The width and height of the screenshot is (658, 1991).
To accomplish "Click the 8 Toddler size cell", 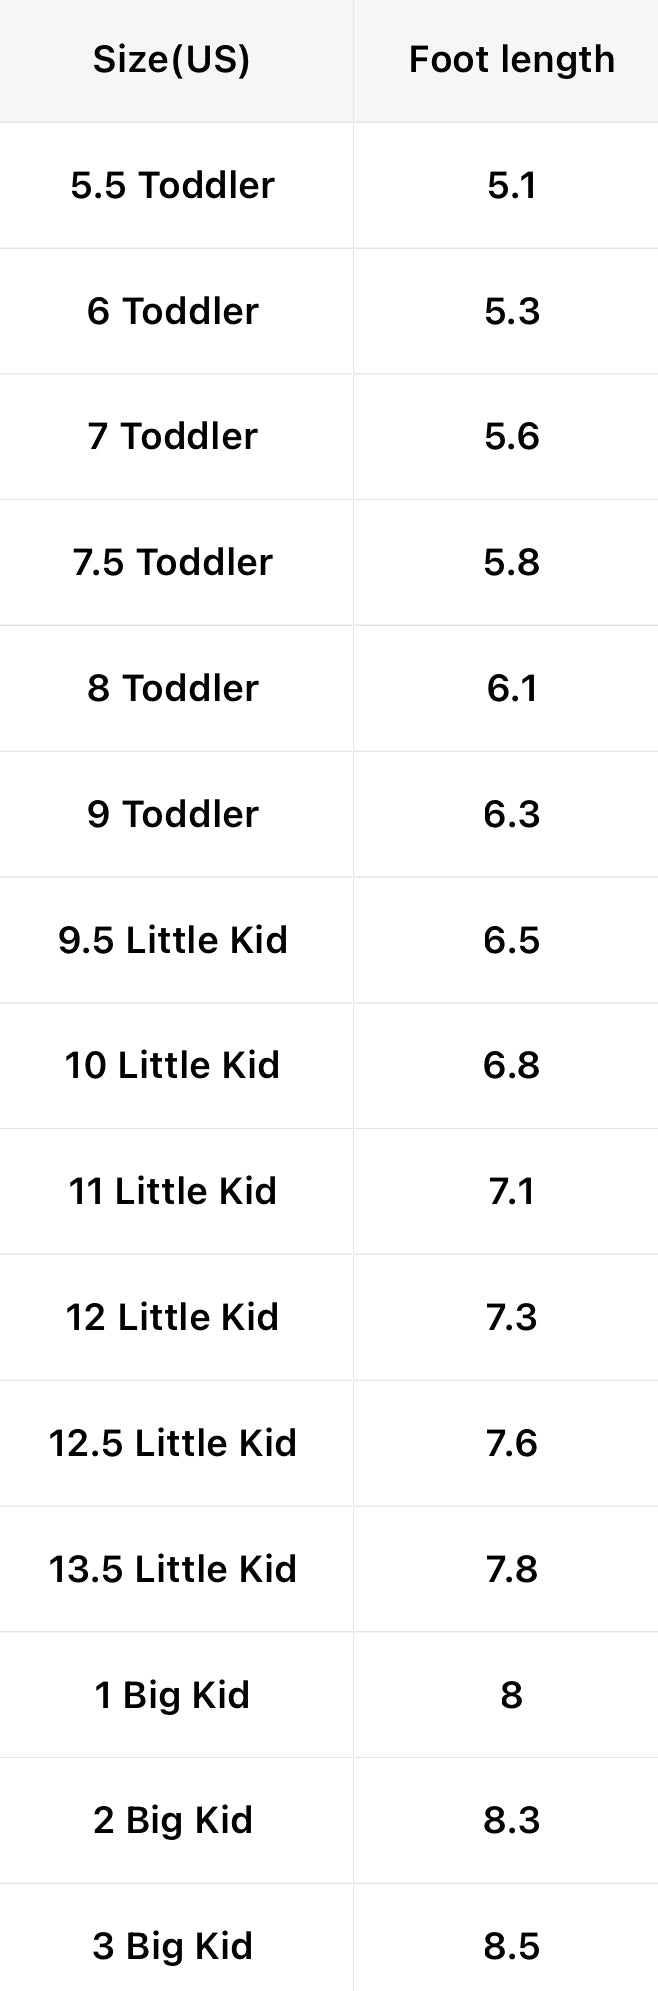I will pos(172,688).
